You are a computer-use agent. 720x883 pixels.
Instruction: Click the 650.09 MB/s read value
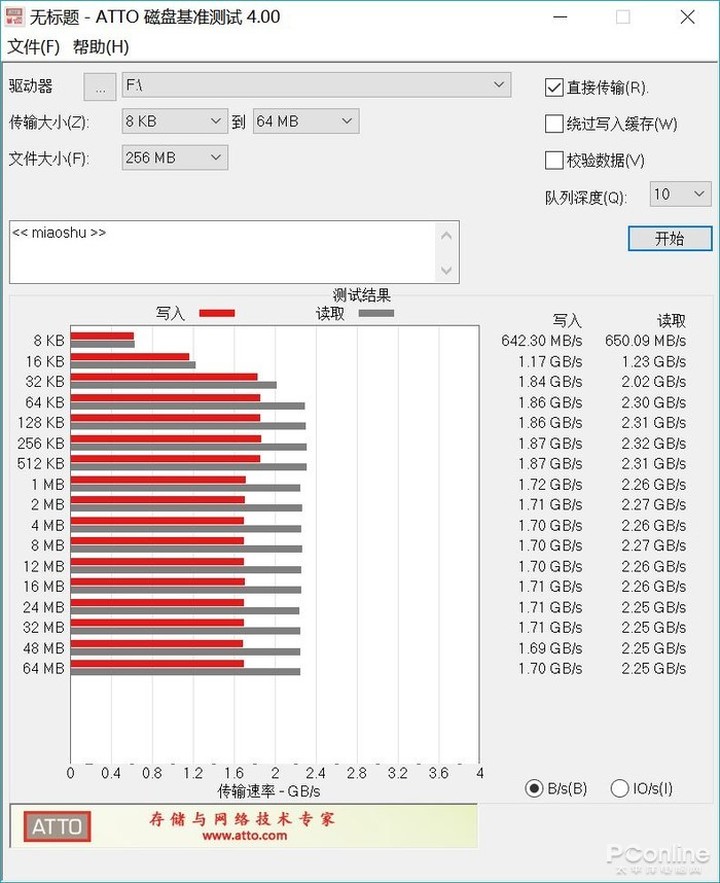pyautogui.click(x=645, y=341)
